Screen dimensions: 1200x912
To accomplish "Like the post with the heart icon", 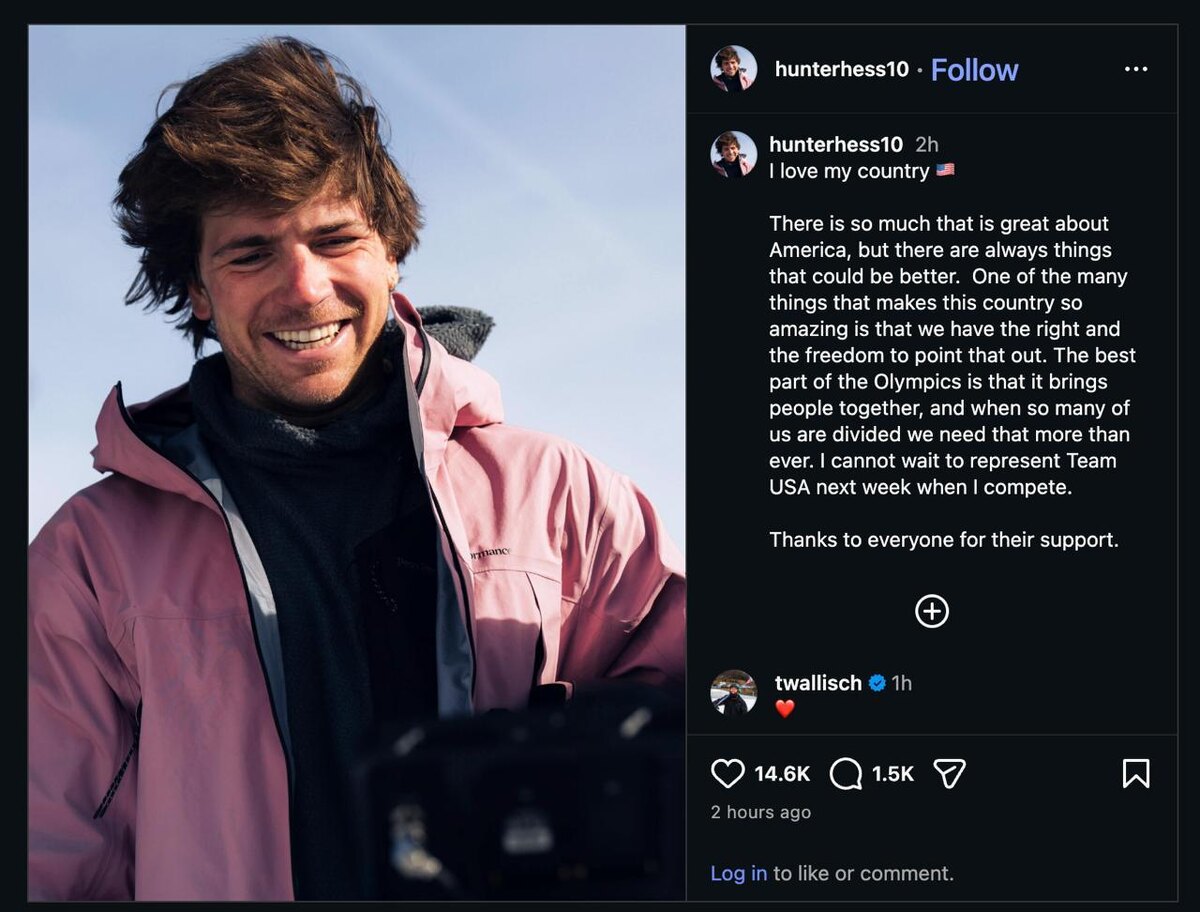I will click(x=728, y=773).
